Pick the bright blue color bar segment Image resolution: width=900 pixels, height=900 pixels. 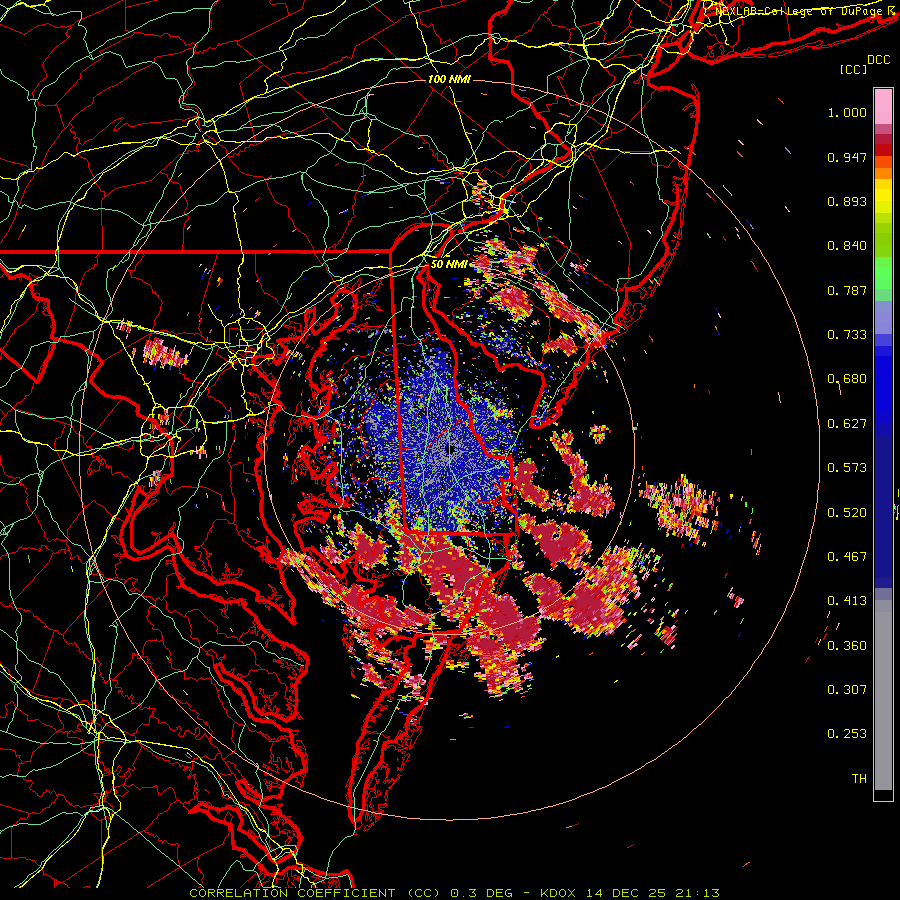[883, 385]
